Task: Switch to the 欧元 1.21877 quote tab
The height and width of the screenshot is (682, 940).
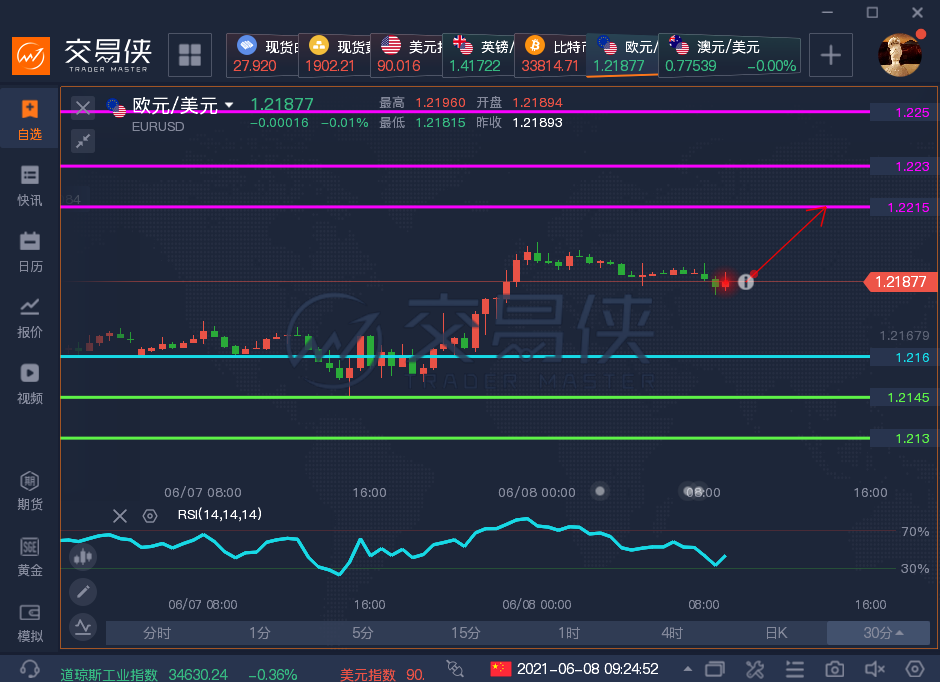Action: [622, 55]
